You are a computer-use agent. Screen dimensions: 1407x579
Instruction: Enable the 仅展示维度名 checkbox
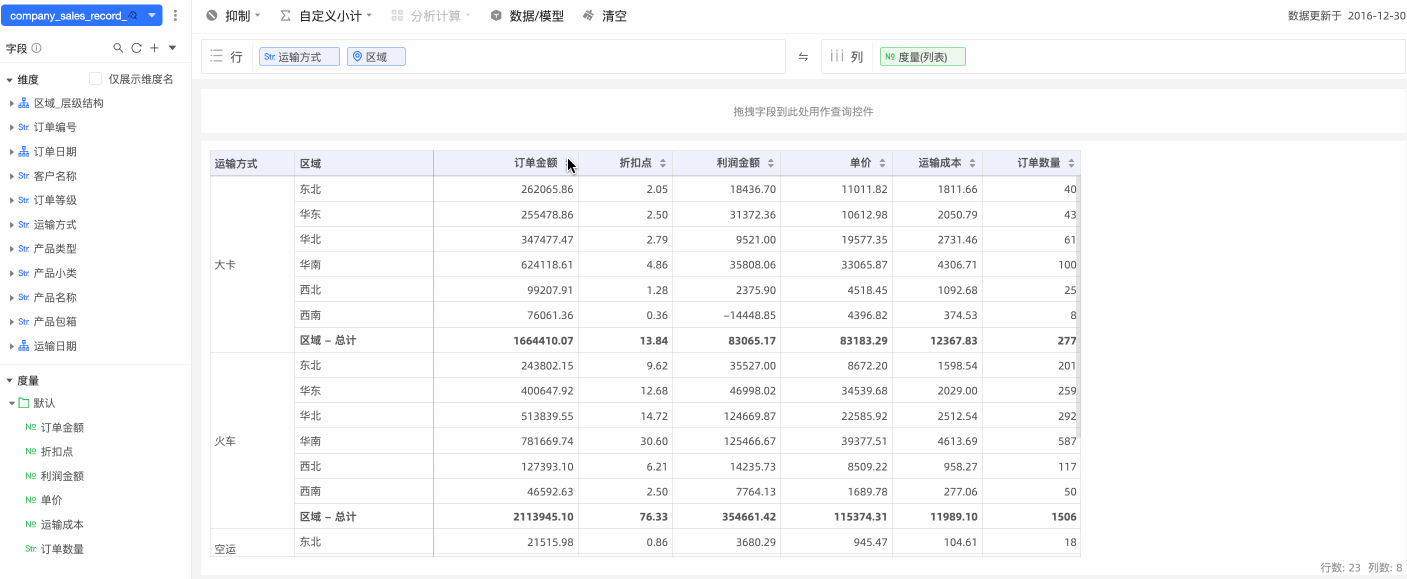(96, 79)
